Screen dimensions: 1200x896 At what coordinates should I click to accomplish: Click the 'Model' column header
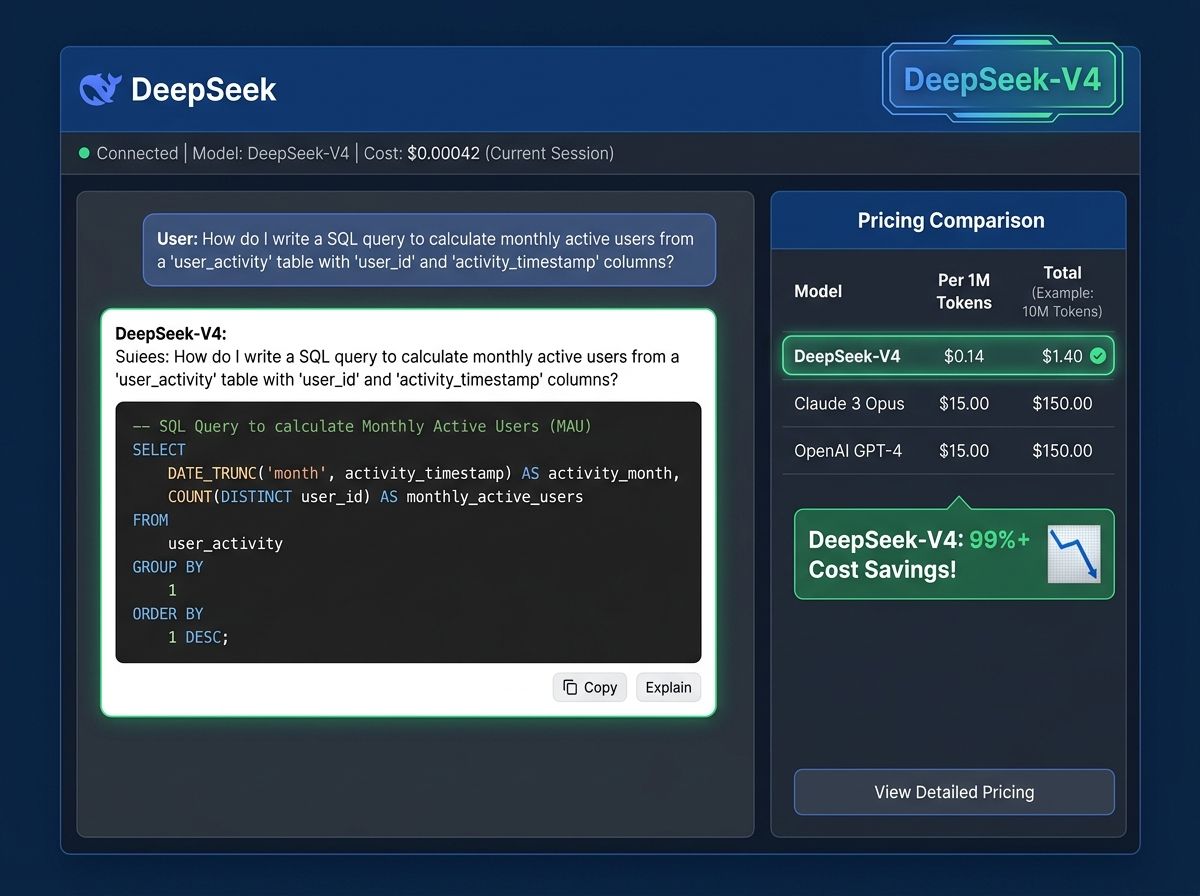pos(818,291)
